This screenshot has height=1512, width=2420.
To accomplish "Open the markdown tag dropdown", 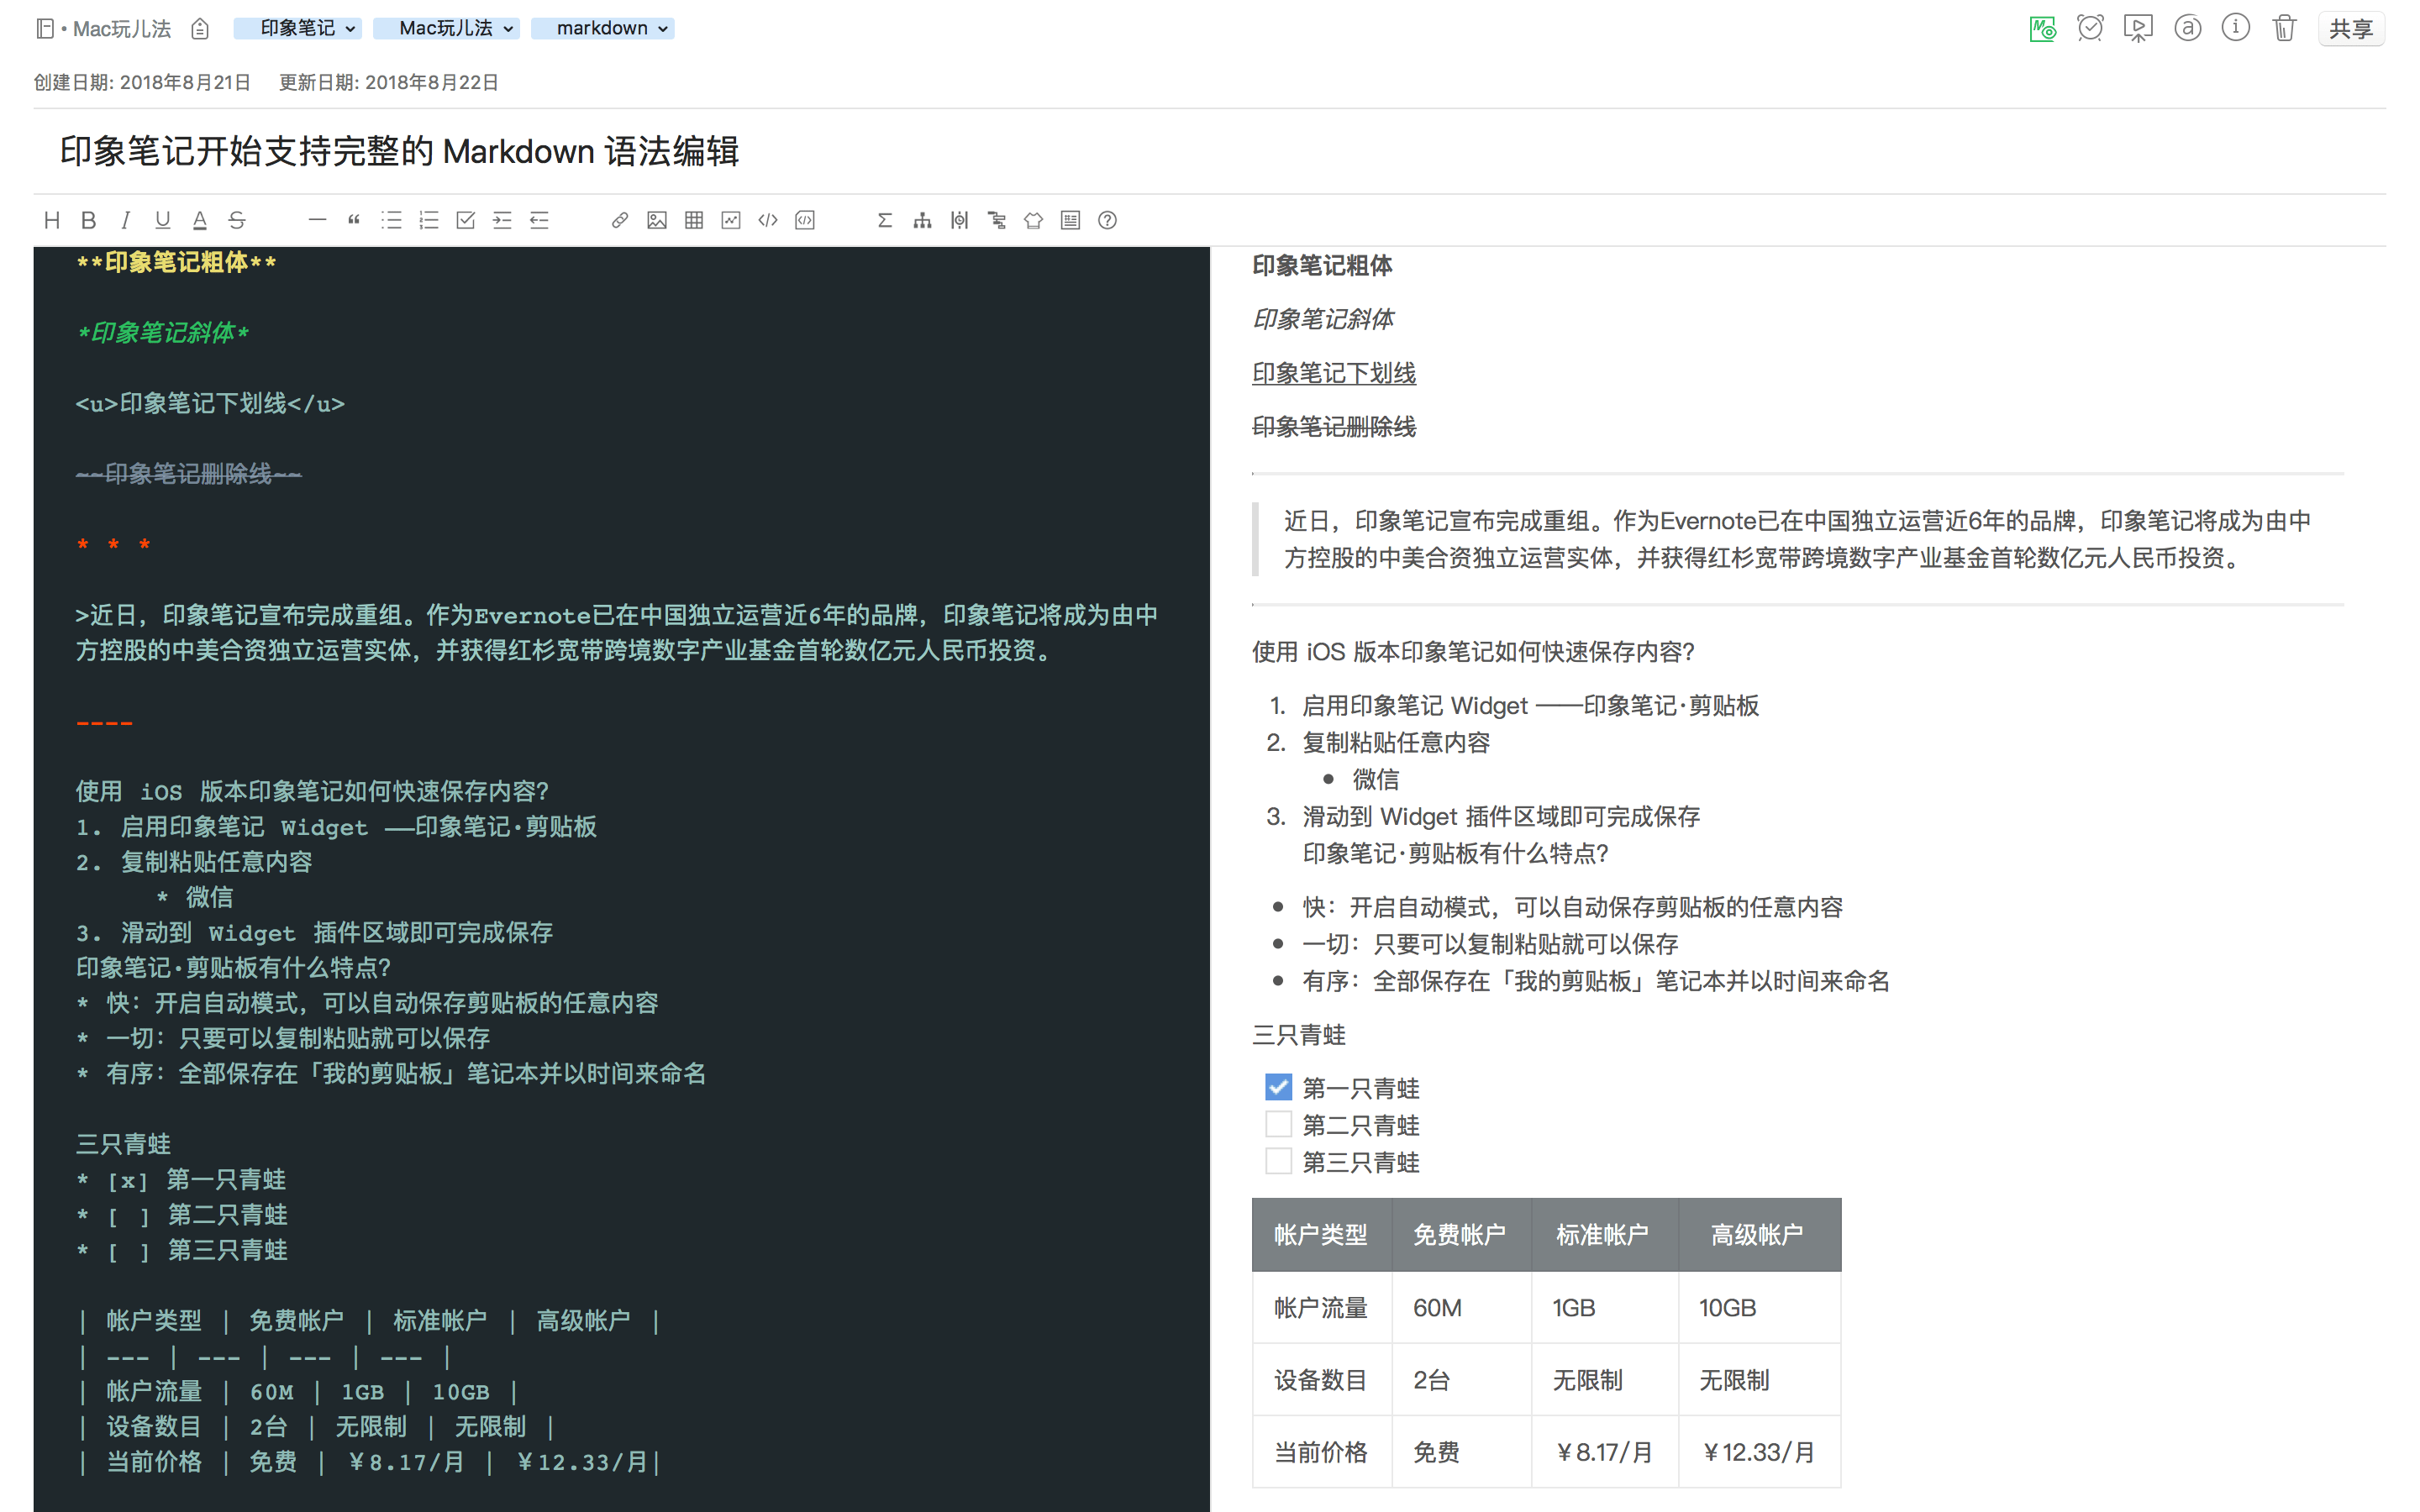I will coord(602,28).
